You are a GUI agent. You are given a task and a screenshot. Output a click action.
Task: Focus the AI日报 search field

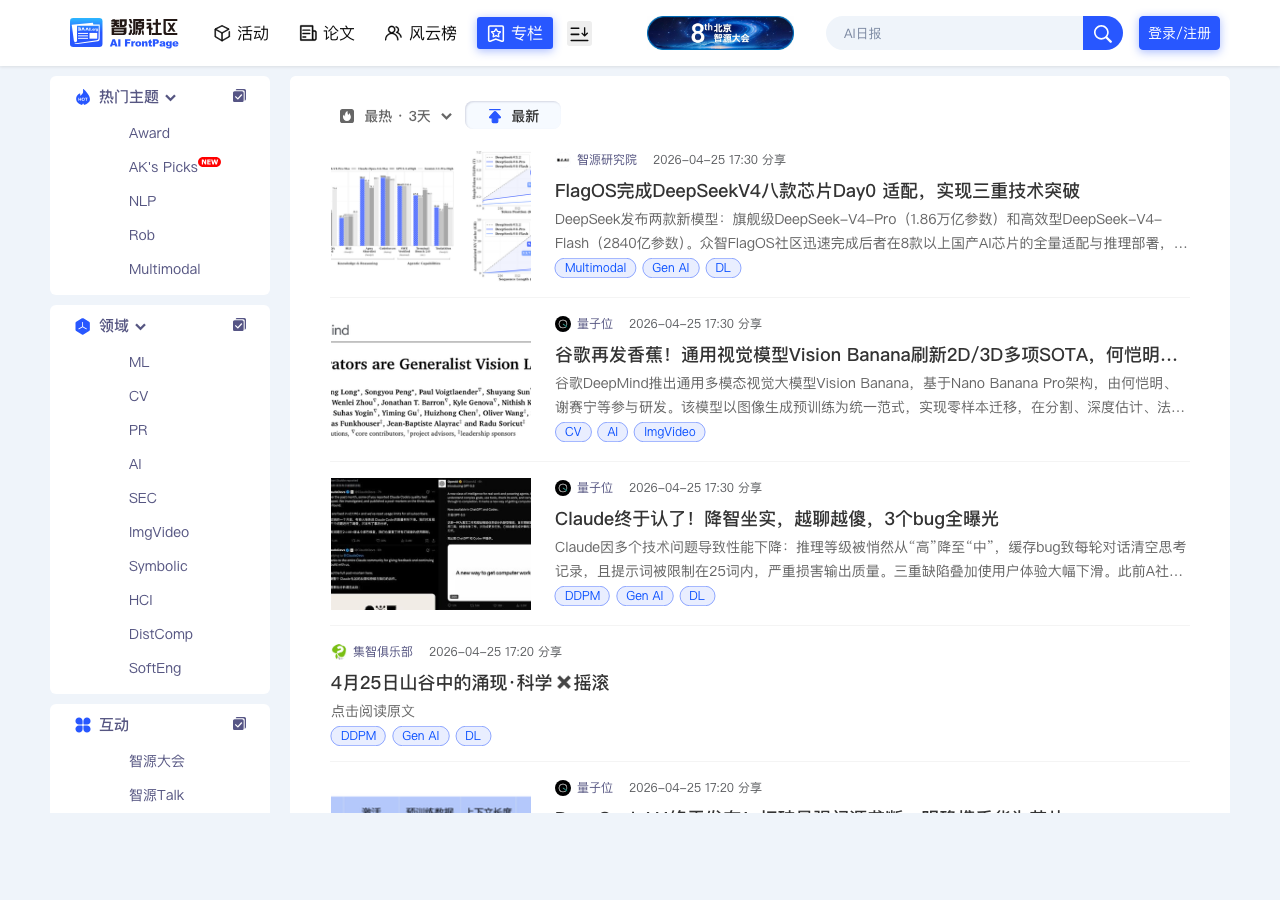(954, 33)
